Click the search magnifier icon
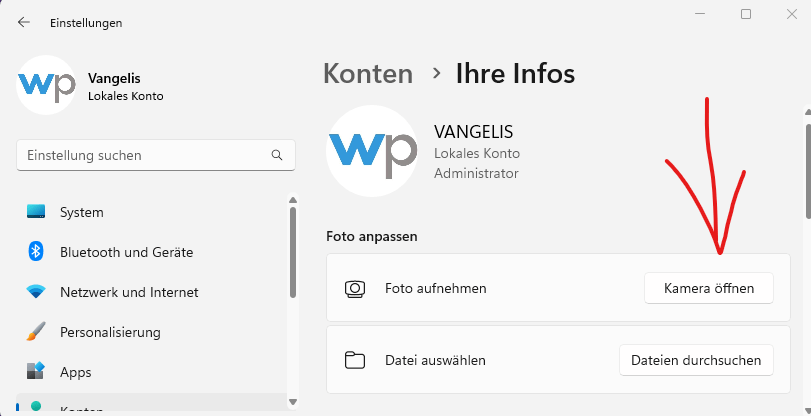The width and height of the screenshot is (811, 416). pyautogui.click(x=277, y=156)
